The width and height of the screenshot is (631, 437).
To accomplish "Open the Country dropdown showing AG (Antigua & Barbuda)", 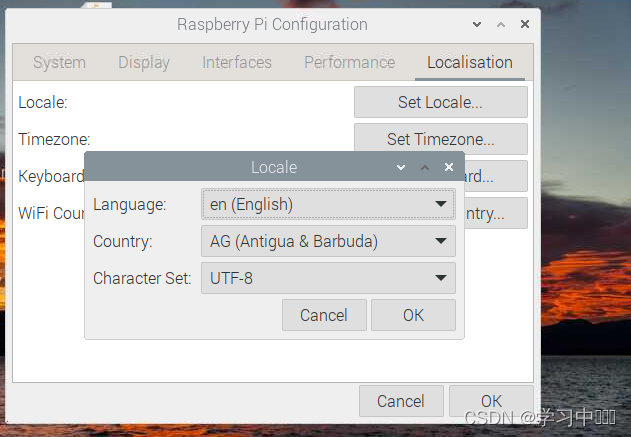I will [x=328, y=241].
